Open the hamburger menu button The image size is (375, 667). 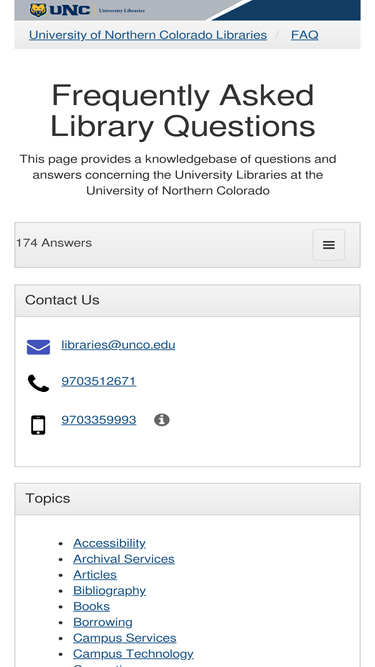pyautogui.click(x=329, y=245)
